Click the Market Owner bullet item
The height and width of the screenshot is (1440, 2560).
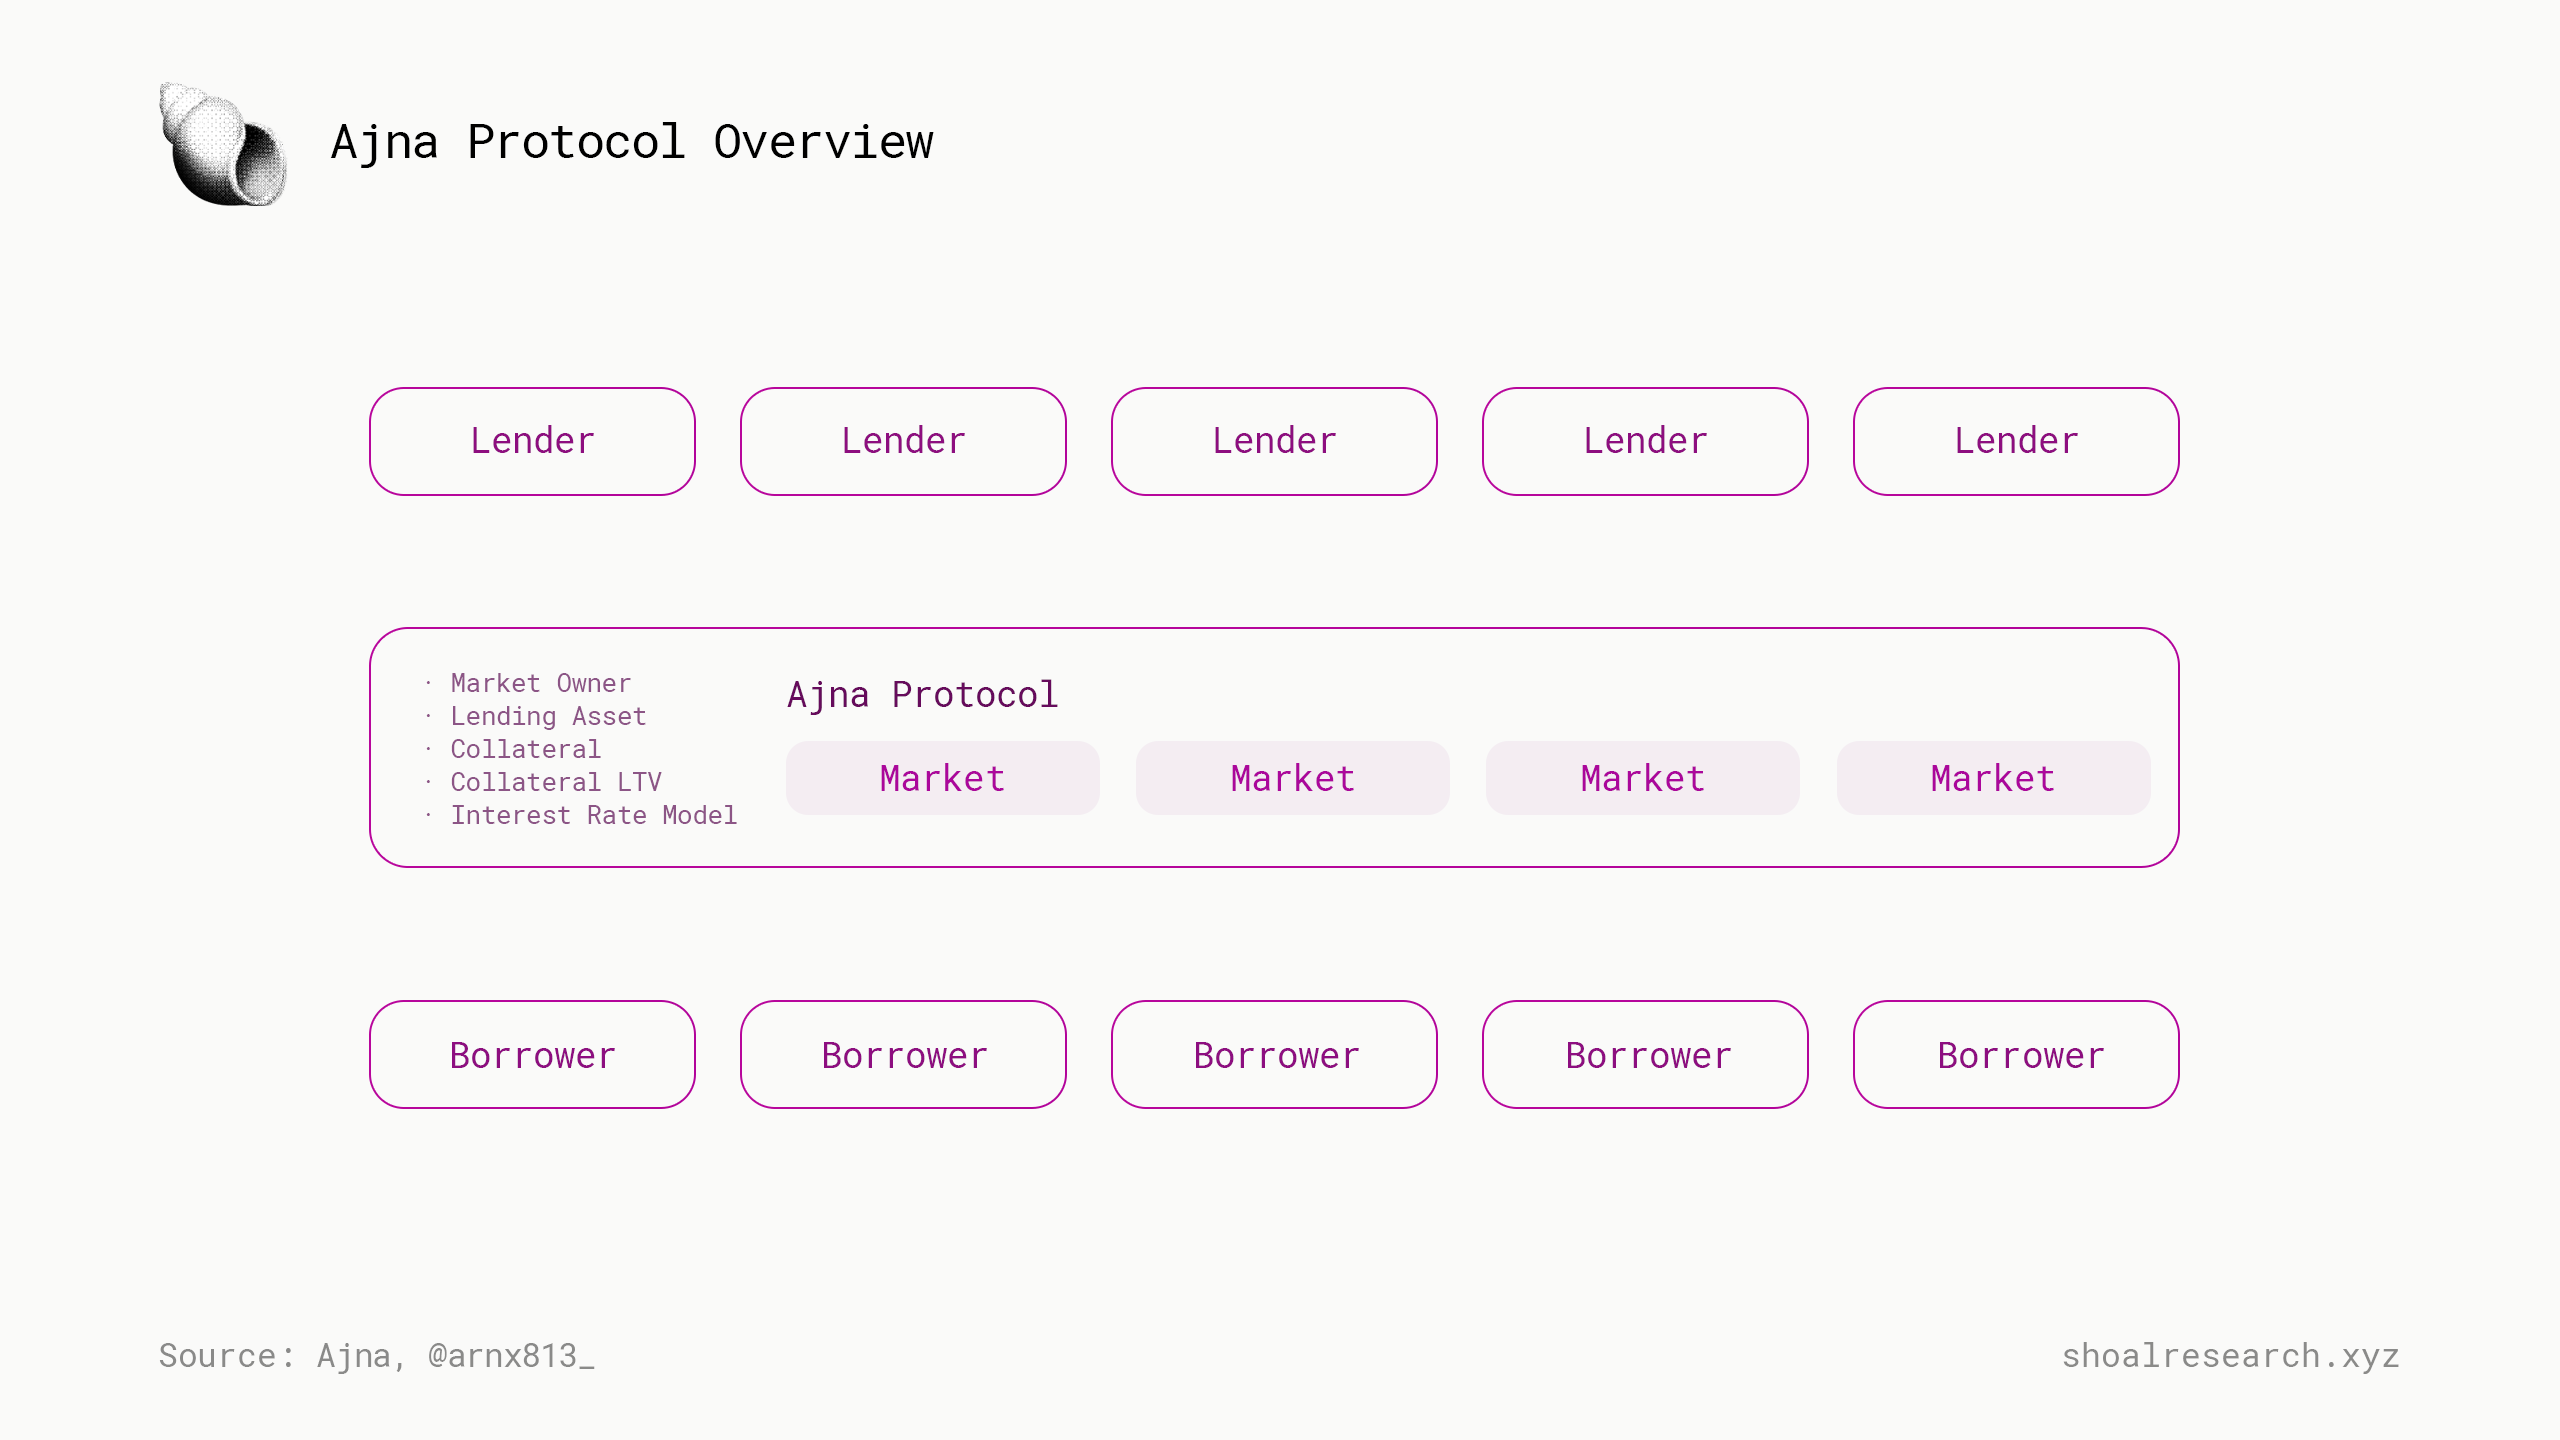click(x=541, y=683)
